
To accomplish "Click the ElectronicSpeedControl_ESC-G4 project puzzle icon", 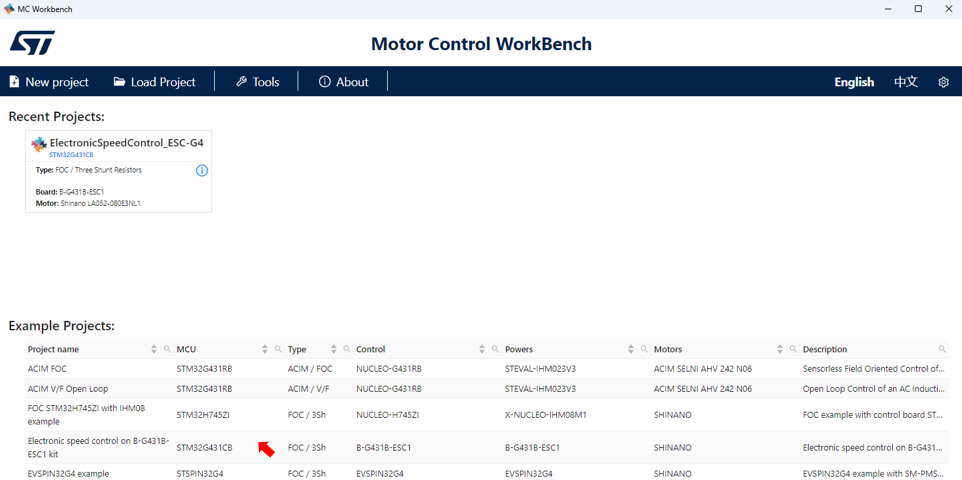I will pyautogui.click(x=39, y=144).
